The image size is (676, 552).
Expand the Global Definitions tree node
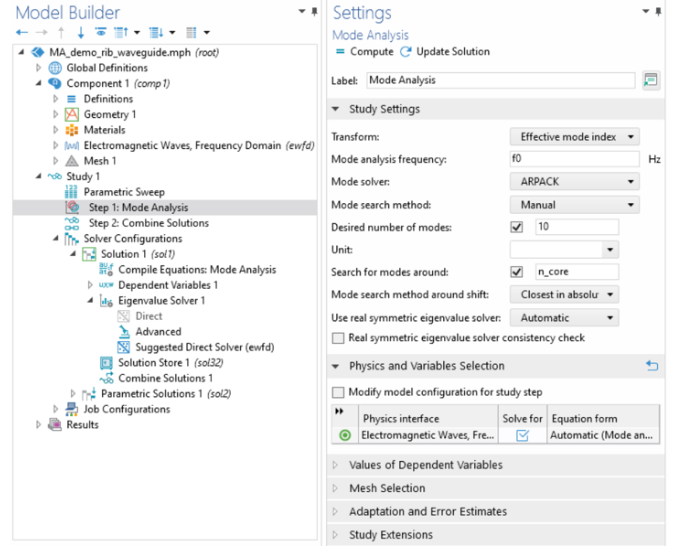(x=38, y=68)
